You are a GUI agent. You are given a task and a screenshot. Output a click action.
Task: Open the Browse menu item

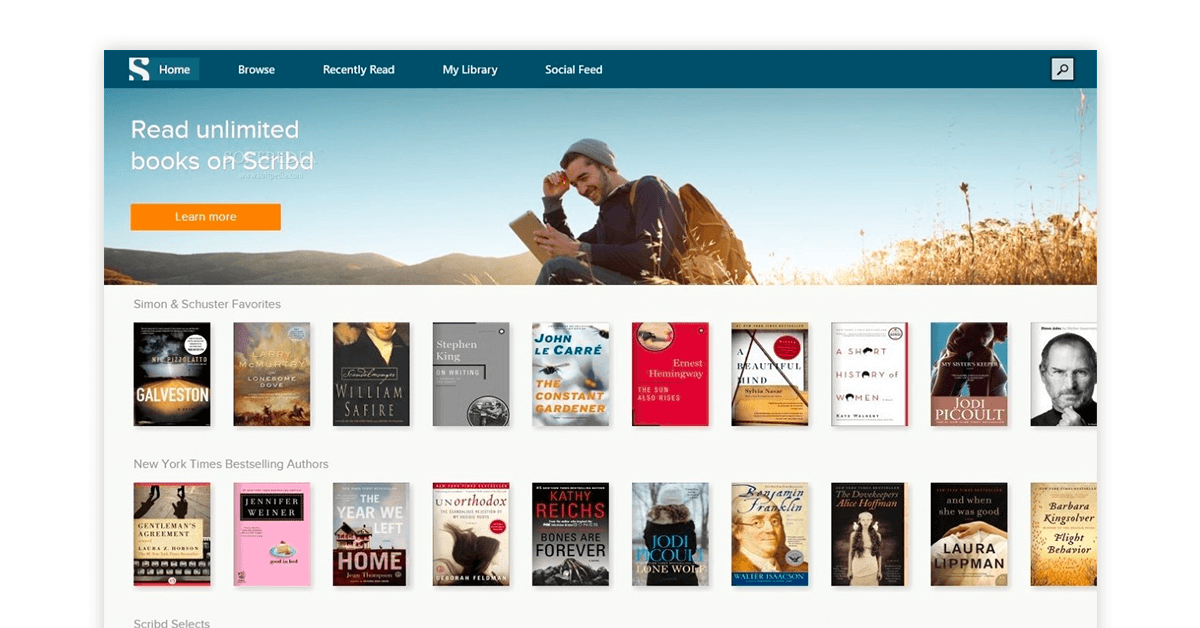tap(256, 69)
